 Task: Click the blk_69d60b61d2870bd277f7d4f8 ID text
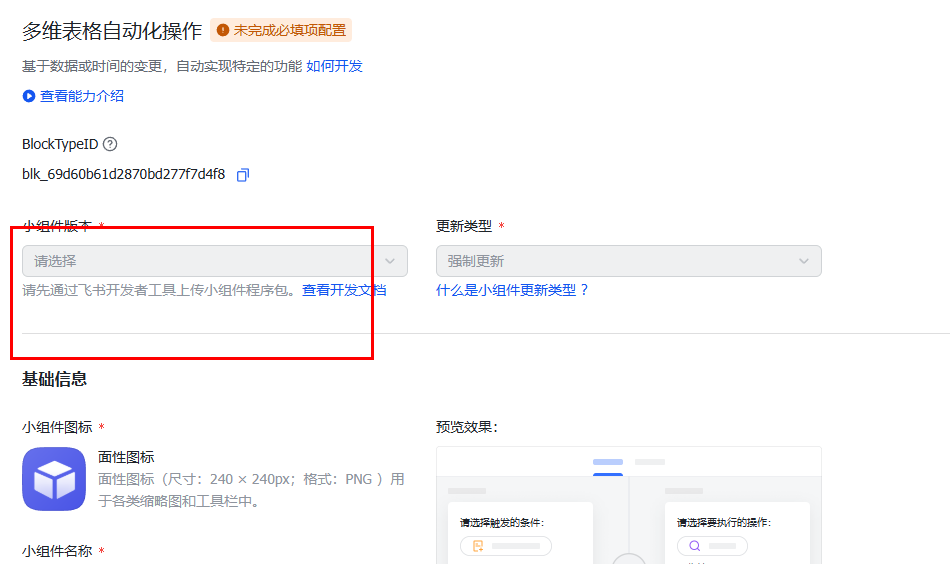(x=124, y=174)
